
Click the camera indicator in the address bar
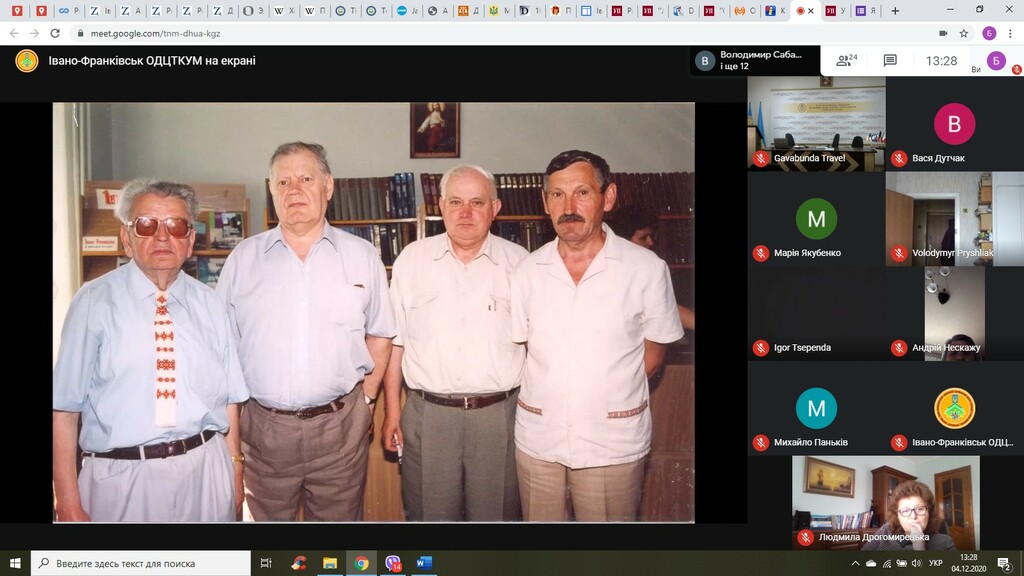coord(943,33)
